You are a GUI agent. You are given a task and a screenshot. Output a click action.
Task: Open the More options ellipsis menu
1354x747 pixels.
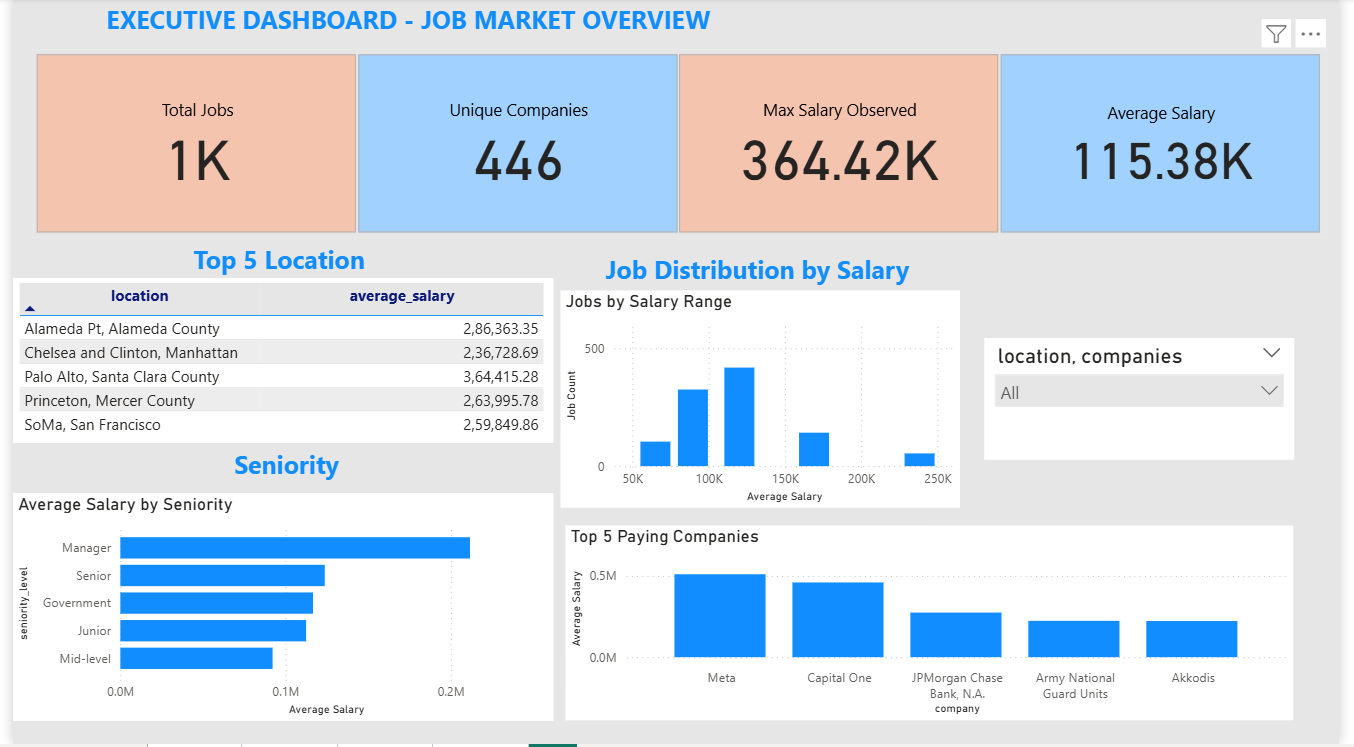click(1310, 33)
